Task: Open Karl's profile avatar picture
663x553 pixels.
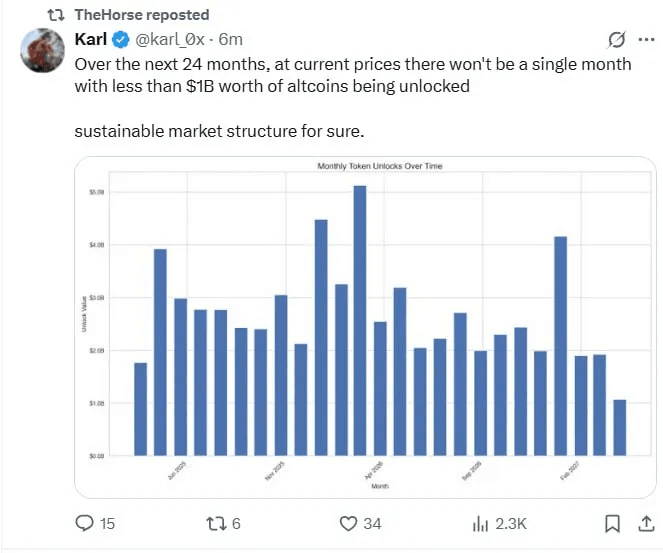Action: point(44,50)
